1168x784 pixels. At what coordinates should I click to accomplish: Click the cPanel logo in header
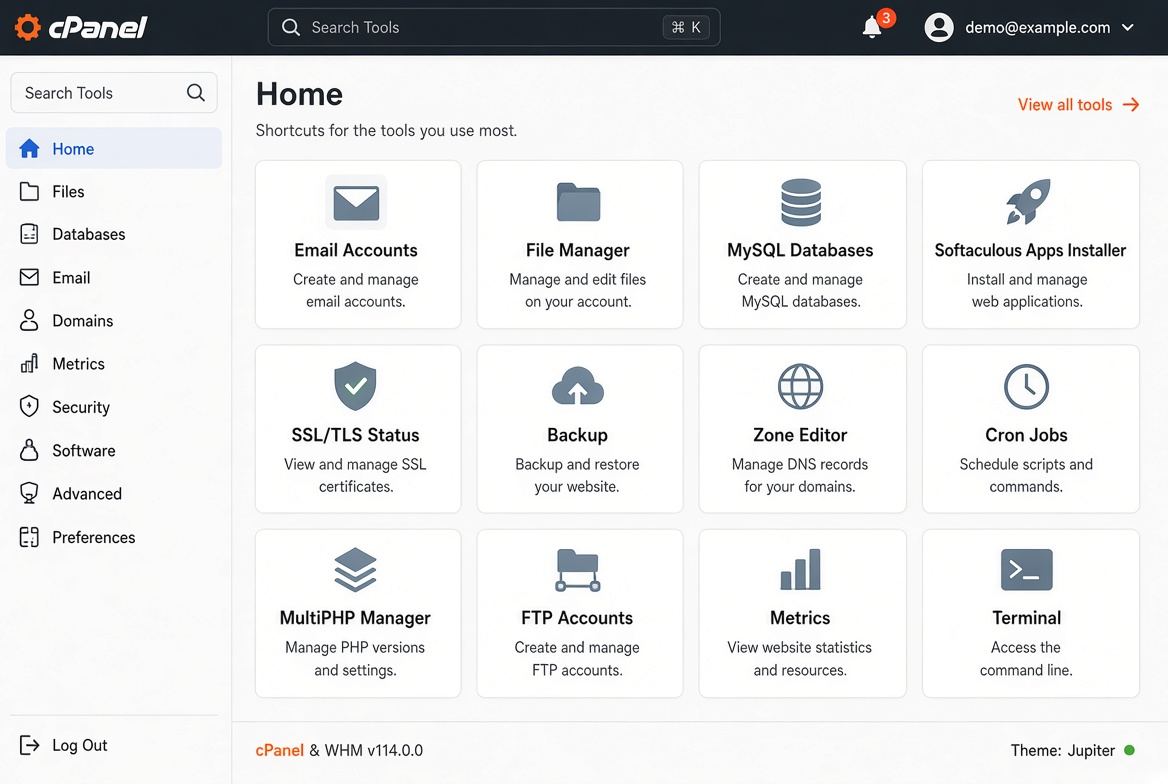[x=80, y=28]
